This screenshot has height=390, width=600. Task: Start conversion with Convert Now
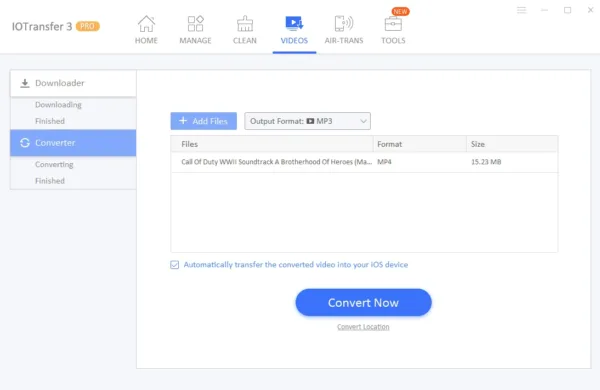click(364, 302)
